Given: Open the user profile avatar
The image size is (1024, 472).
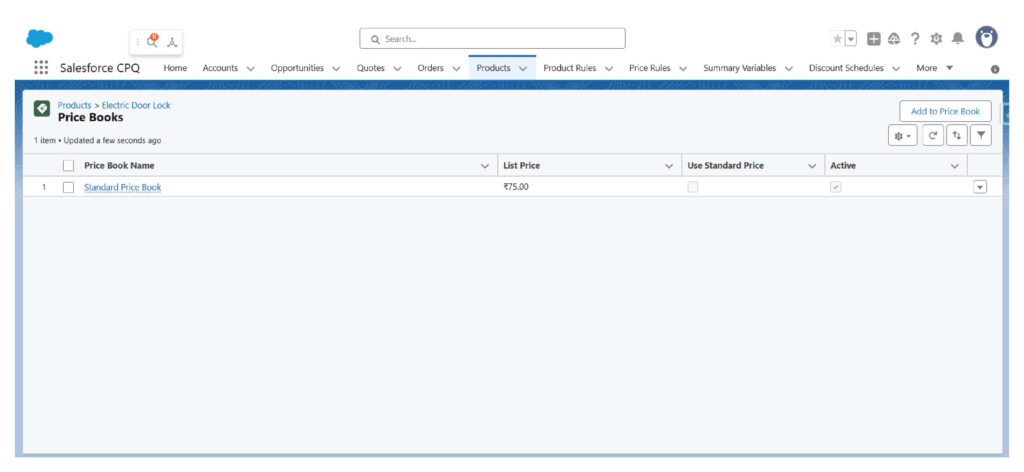Looking at the screenshot, I should click(x=987, y=38).
